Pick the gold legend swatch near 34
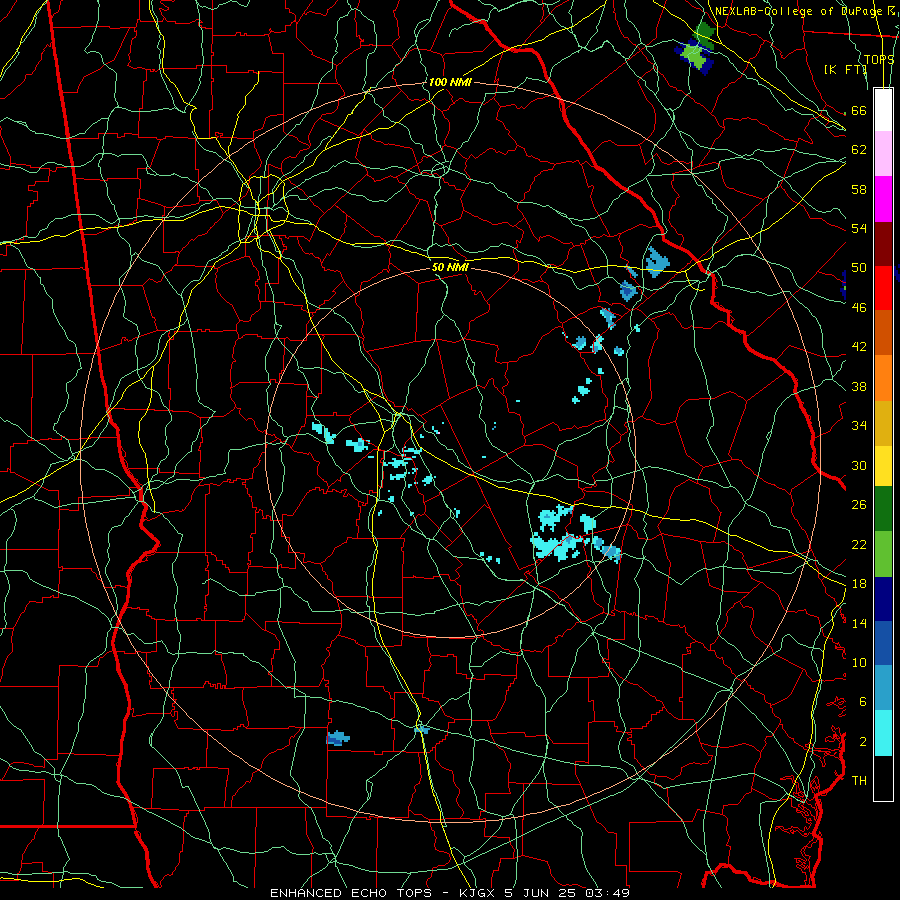Screen dimensions: 900x900 (x=883, y=423)
